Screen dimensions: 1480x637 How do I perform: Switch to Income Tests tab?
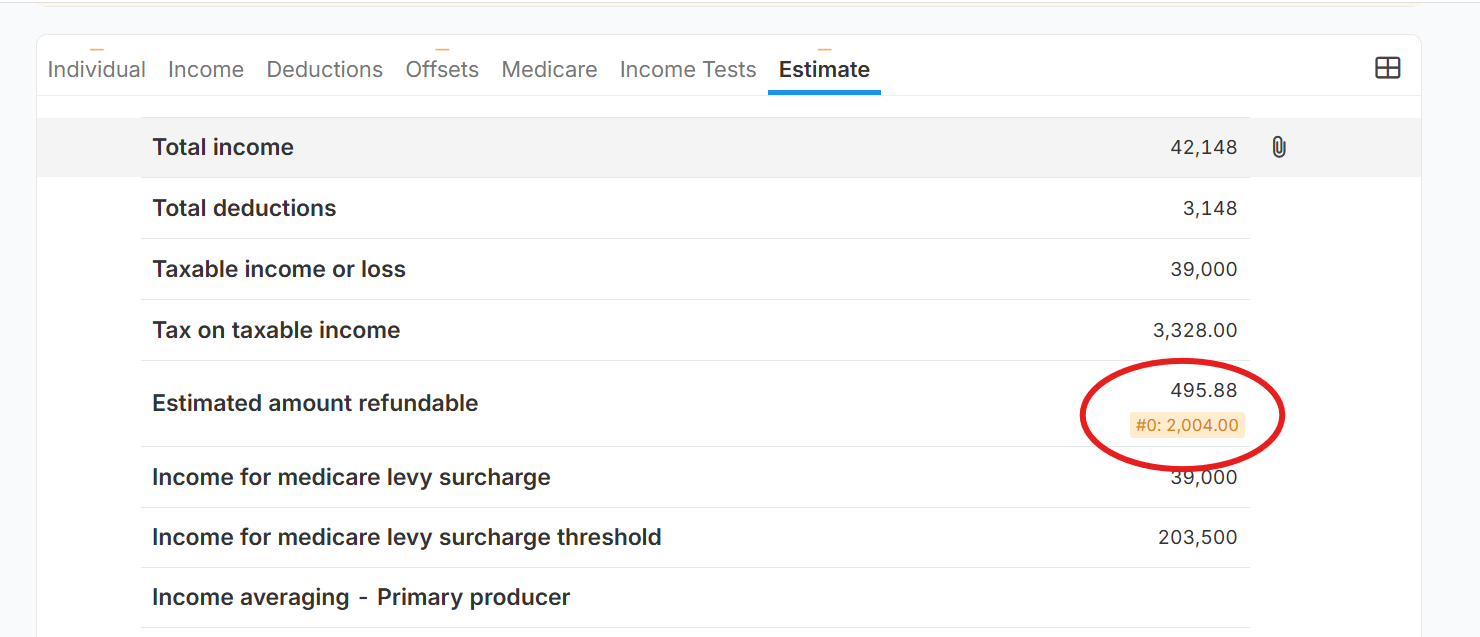coord(688,69)
